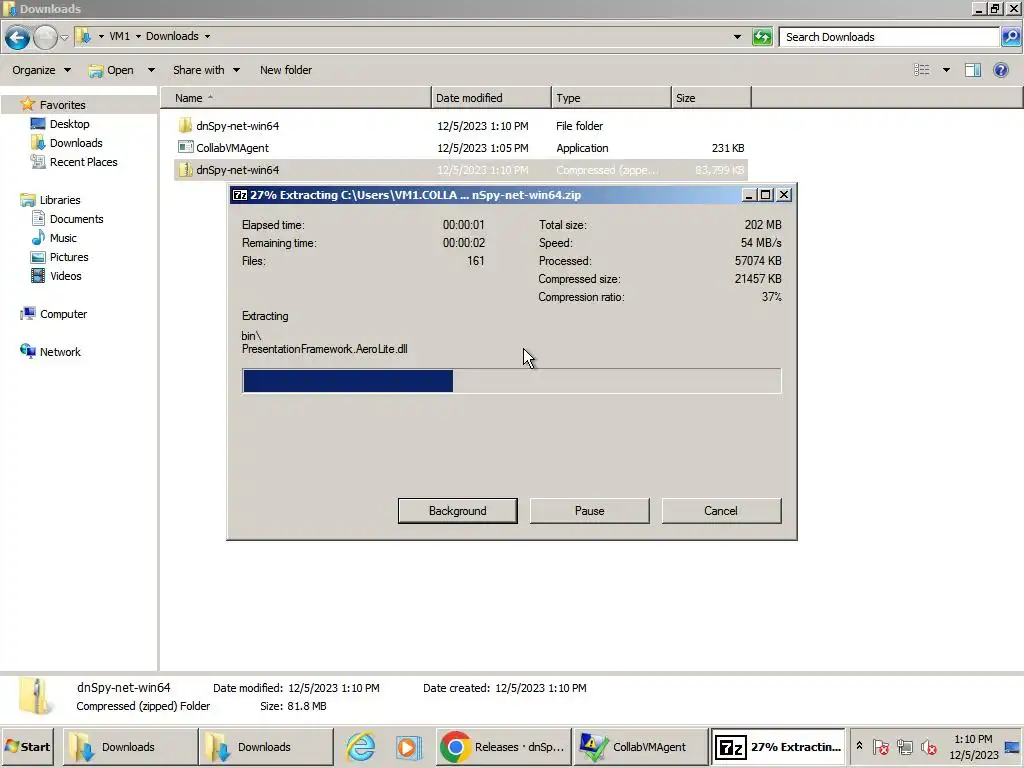The height and width of the screenshot is (768, 1024).
Task: Sort by Date modified column
Action: coord(491,98)
